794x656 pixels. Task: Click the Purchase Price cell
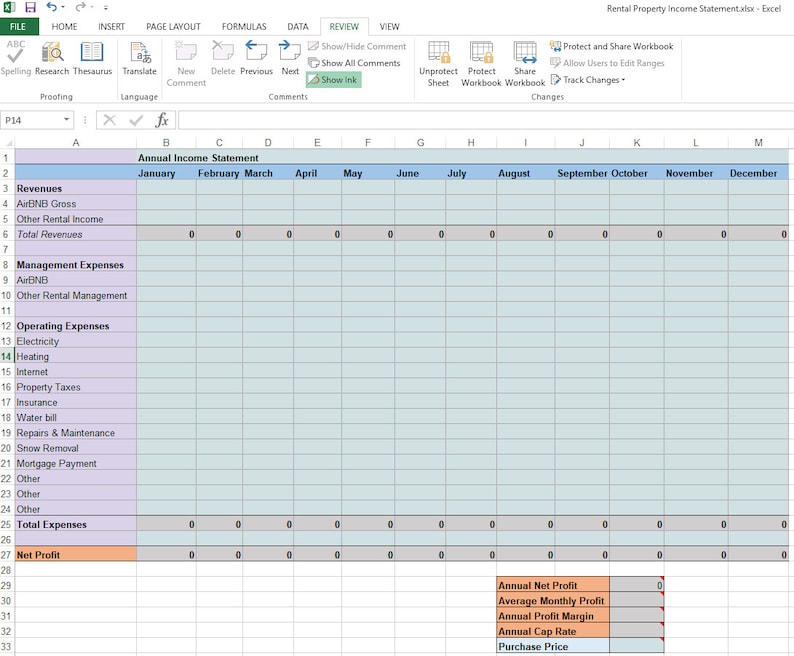pyautogui.click(x=553, y=646)
